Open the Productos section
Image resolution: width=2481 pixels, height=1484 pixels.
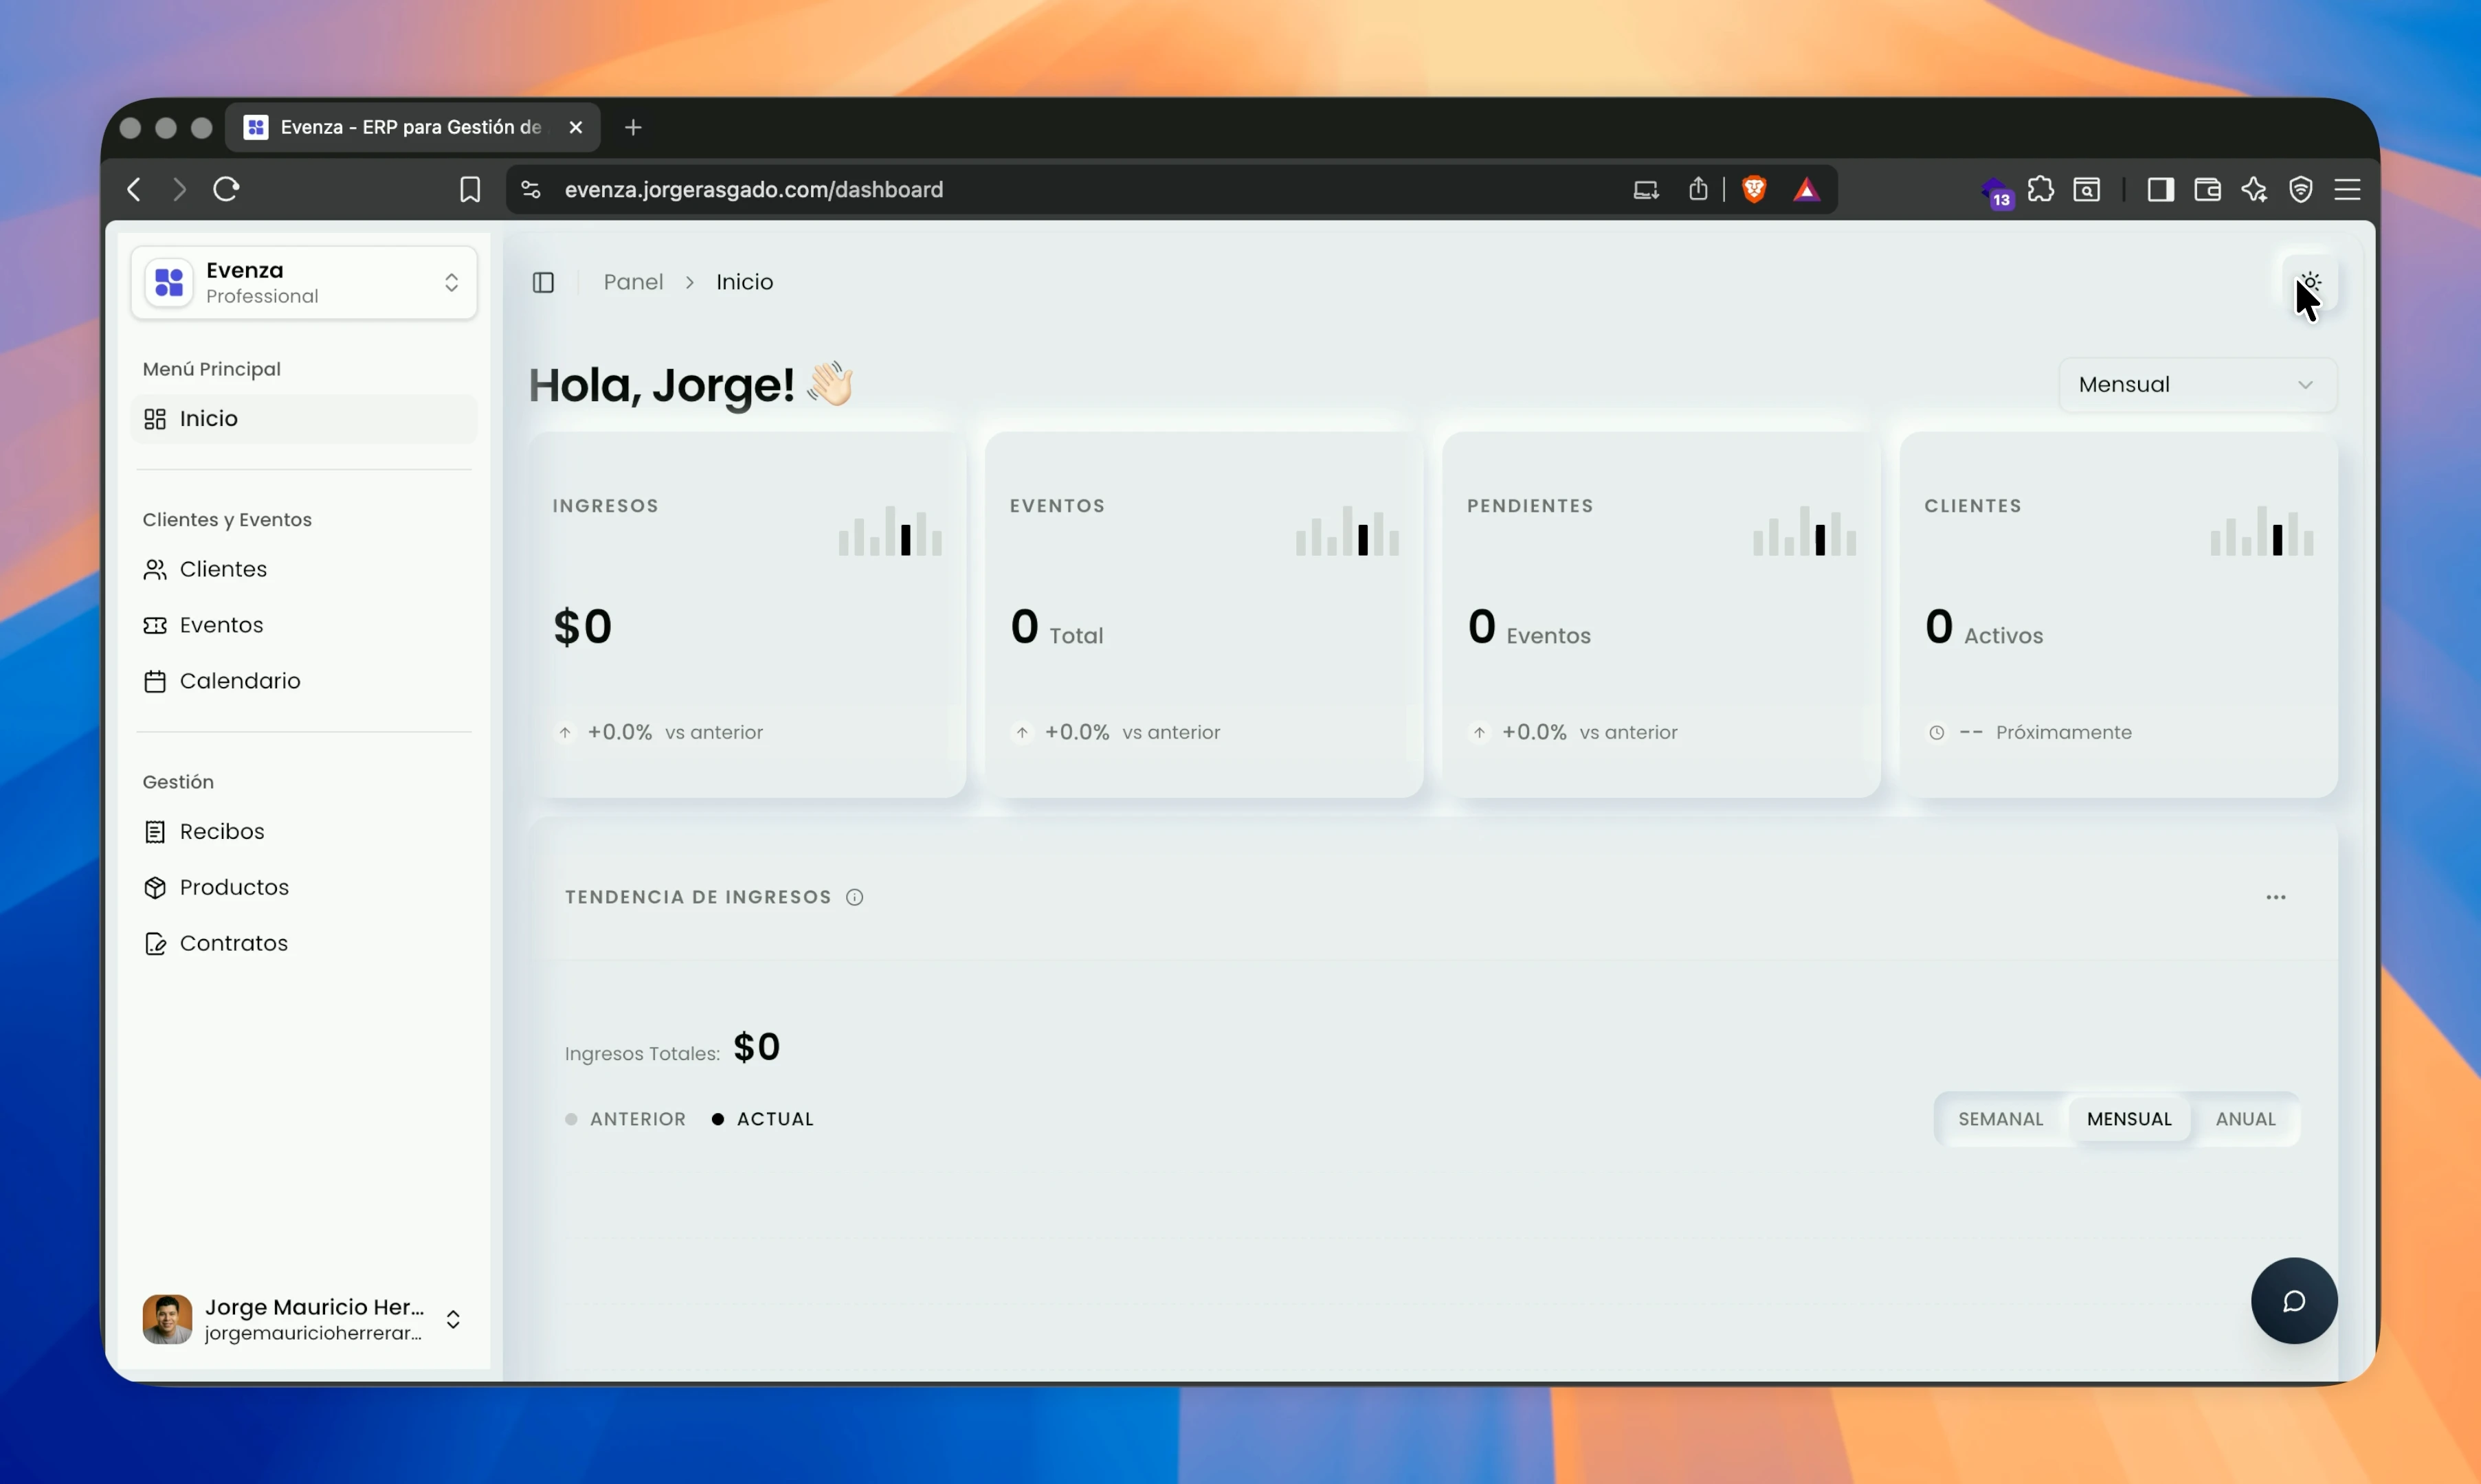point(234,887)
